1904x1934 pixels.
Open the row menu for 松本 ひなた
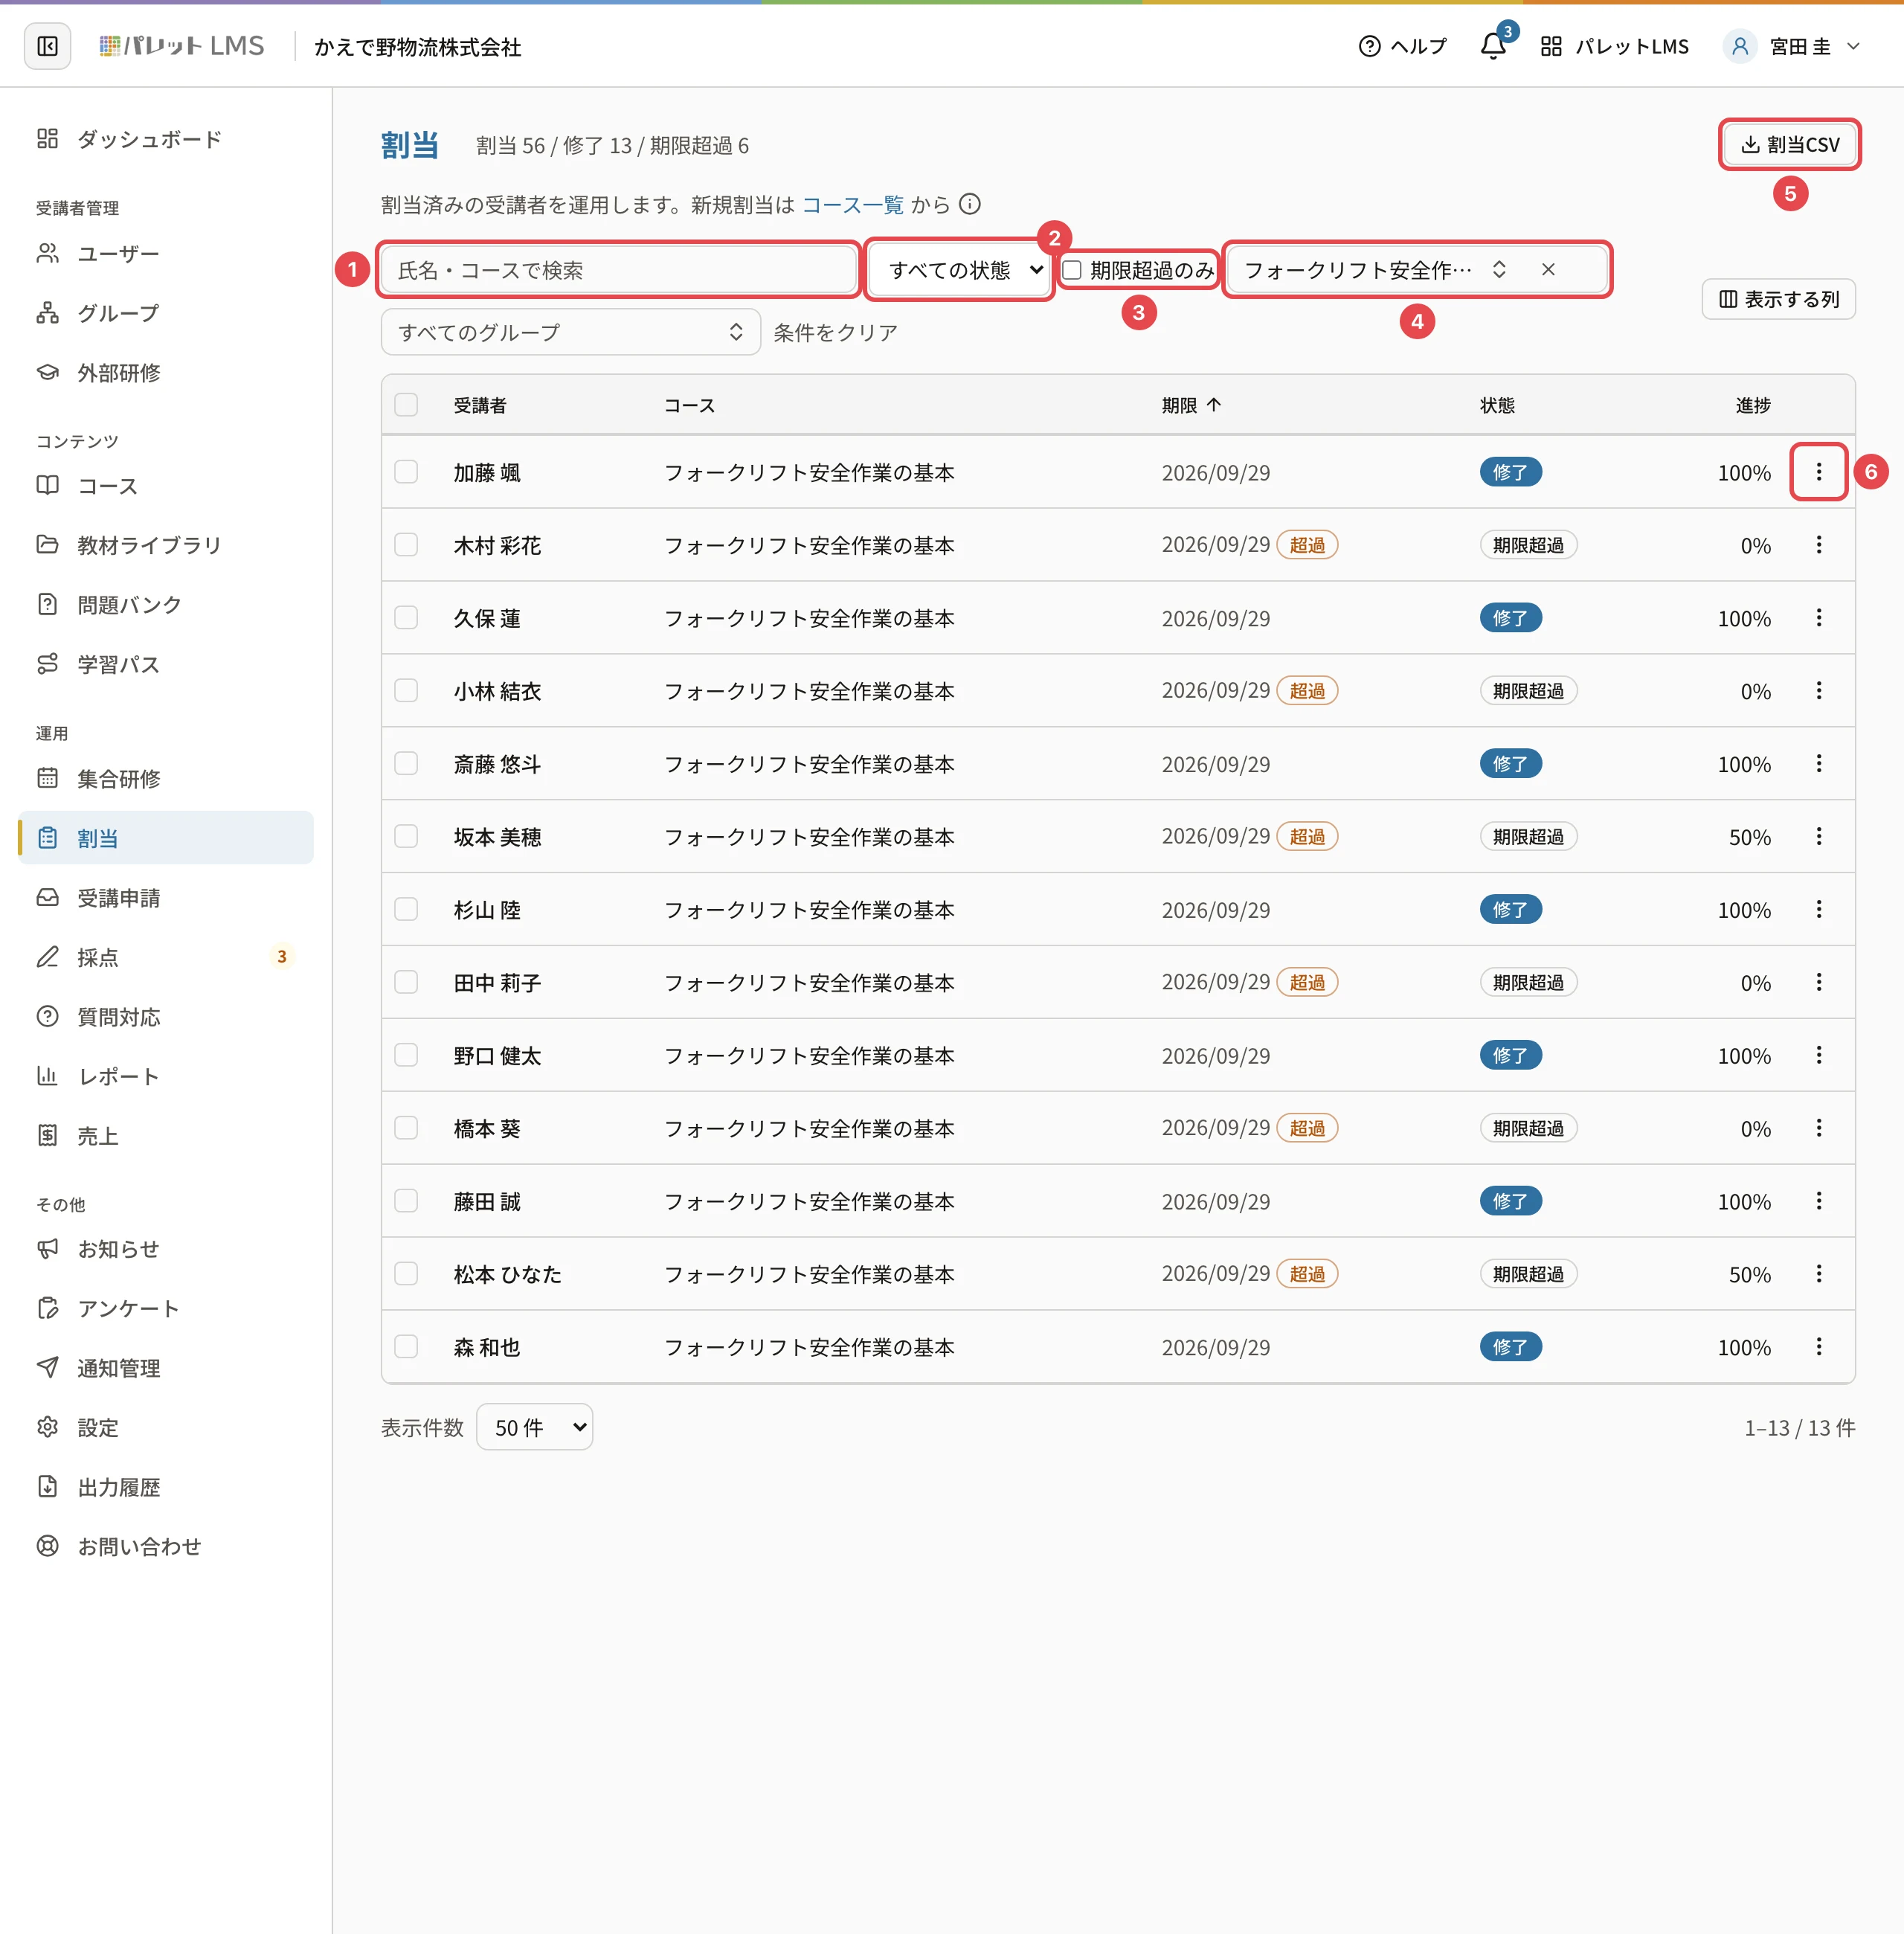(x=1818, y=1274)
